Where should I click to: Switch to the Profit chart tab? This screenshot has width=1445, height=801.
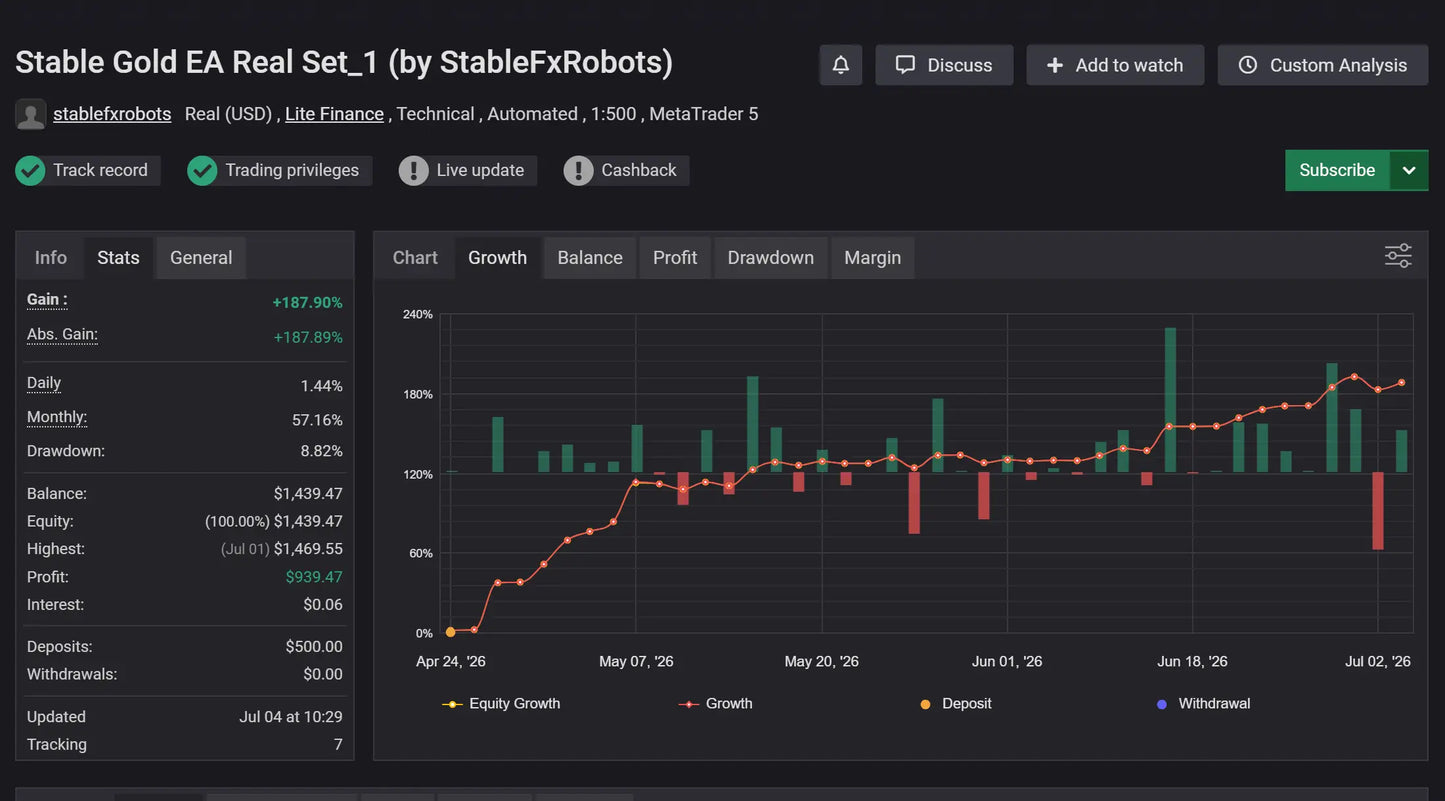675,257
